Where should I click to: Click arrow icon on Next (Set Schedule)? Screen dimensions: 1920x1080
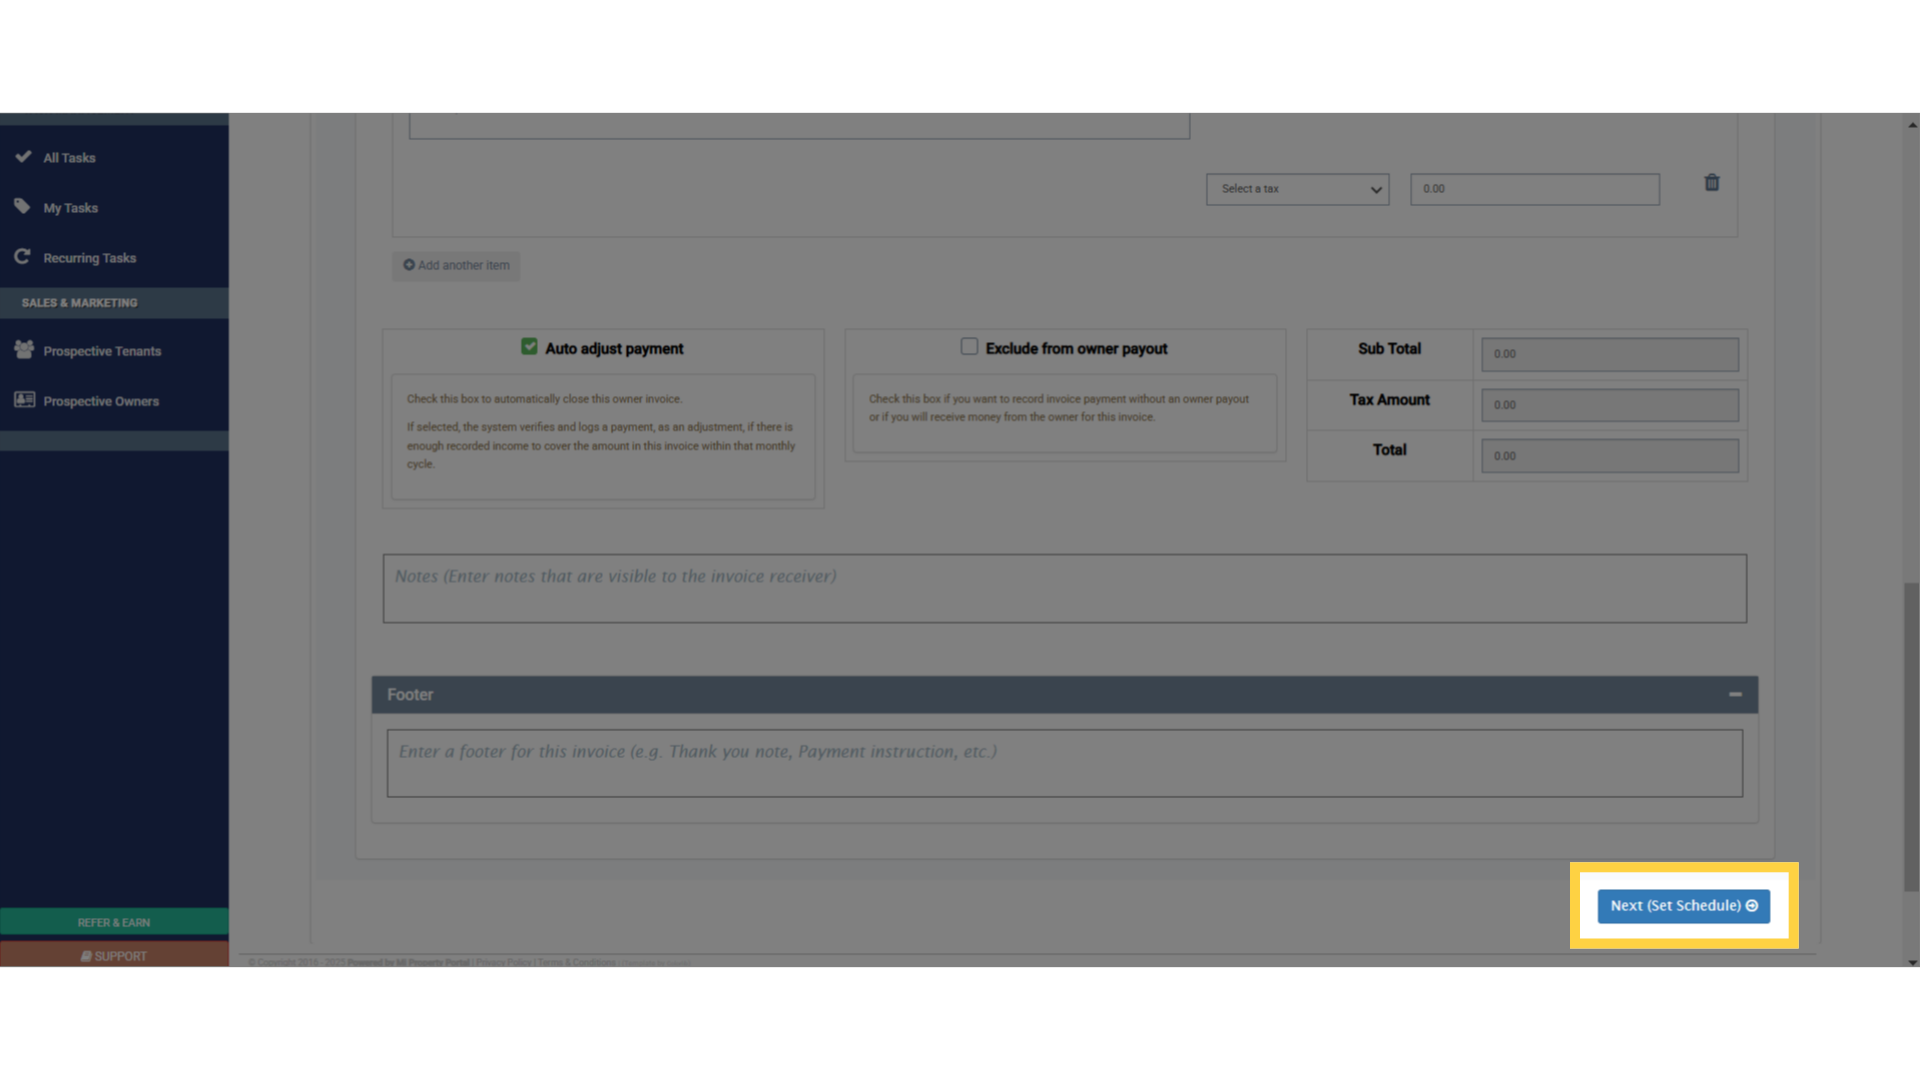point(1752,906)
